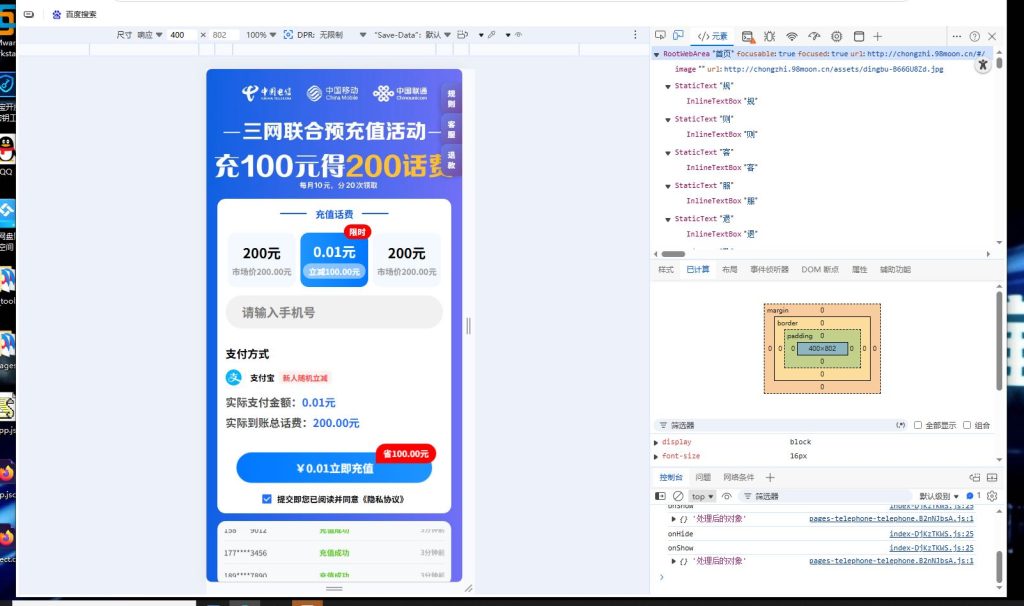This screenshot has height=606, width=1024.
Task: Open the Performance gauge icon panel
Action: click(x=814, y=37)
